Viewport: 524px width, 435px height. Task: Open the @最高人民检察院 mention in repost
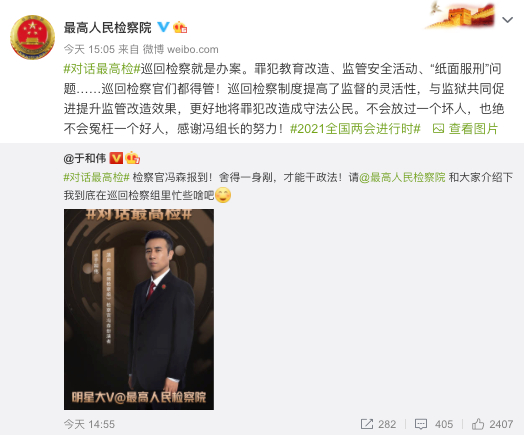pyautogui.click(x=402, y=177)
